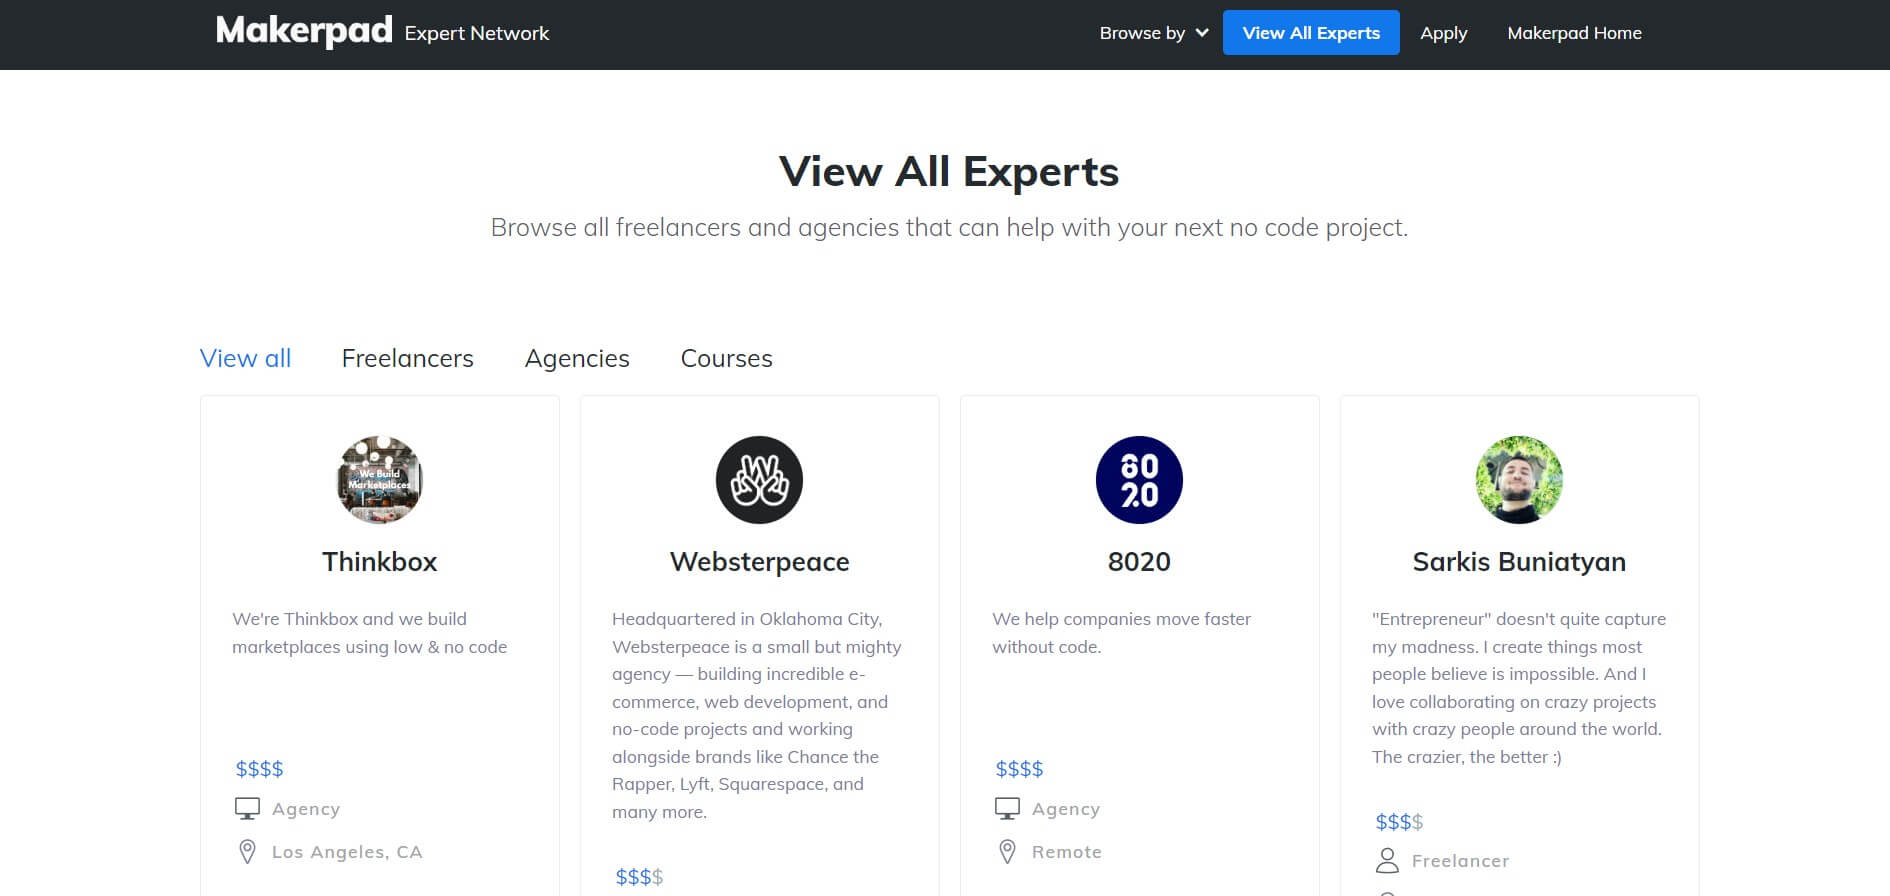1890x896 pixels.
Task: Switch to the Agencies tab
Action: click(x=577, y=358)
